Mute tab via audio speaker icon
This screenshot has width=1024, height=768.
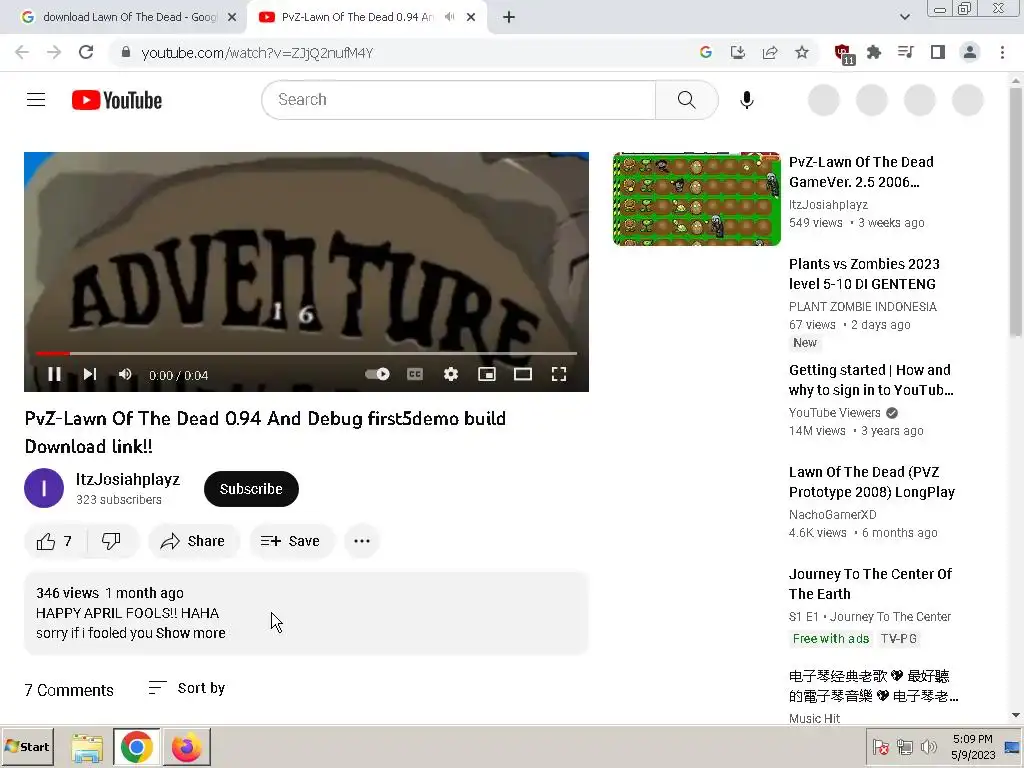click(449, 17)
